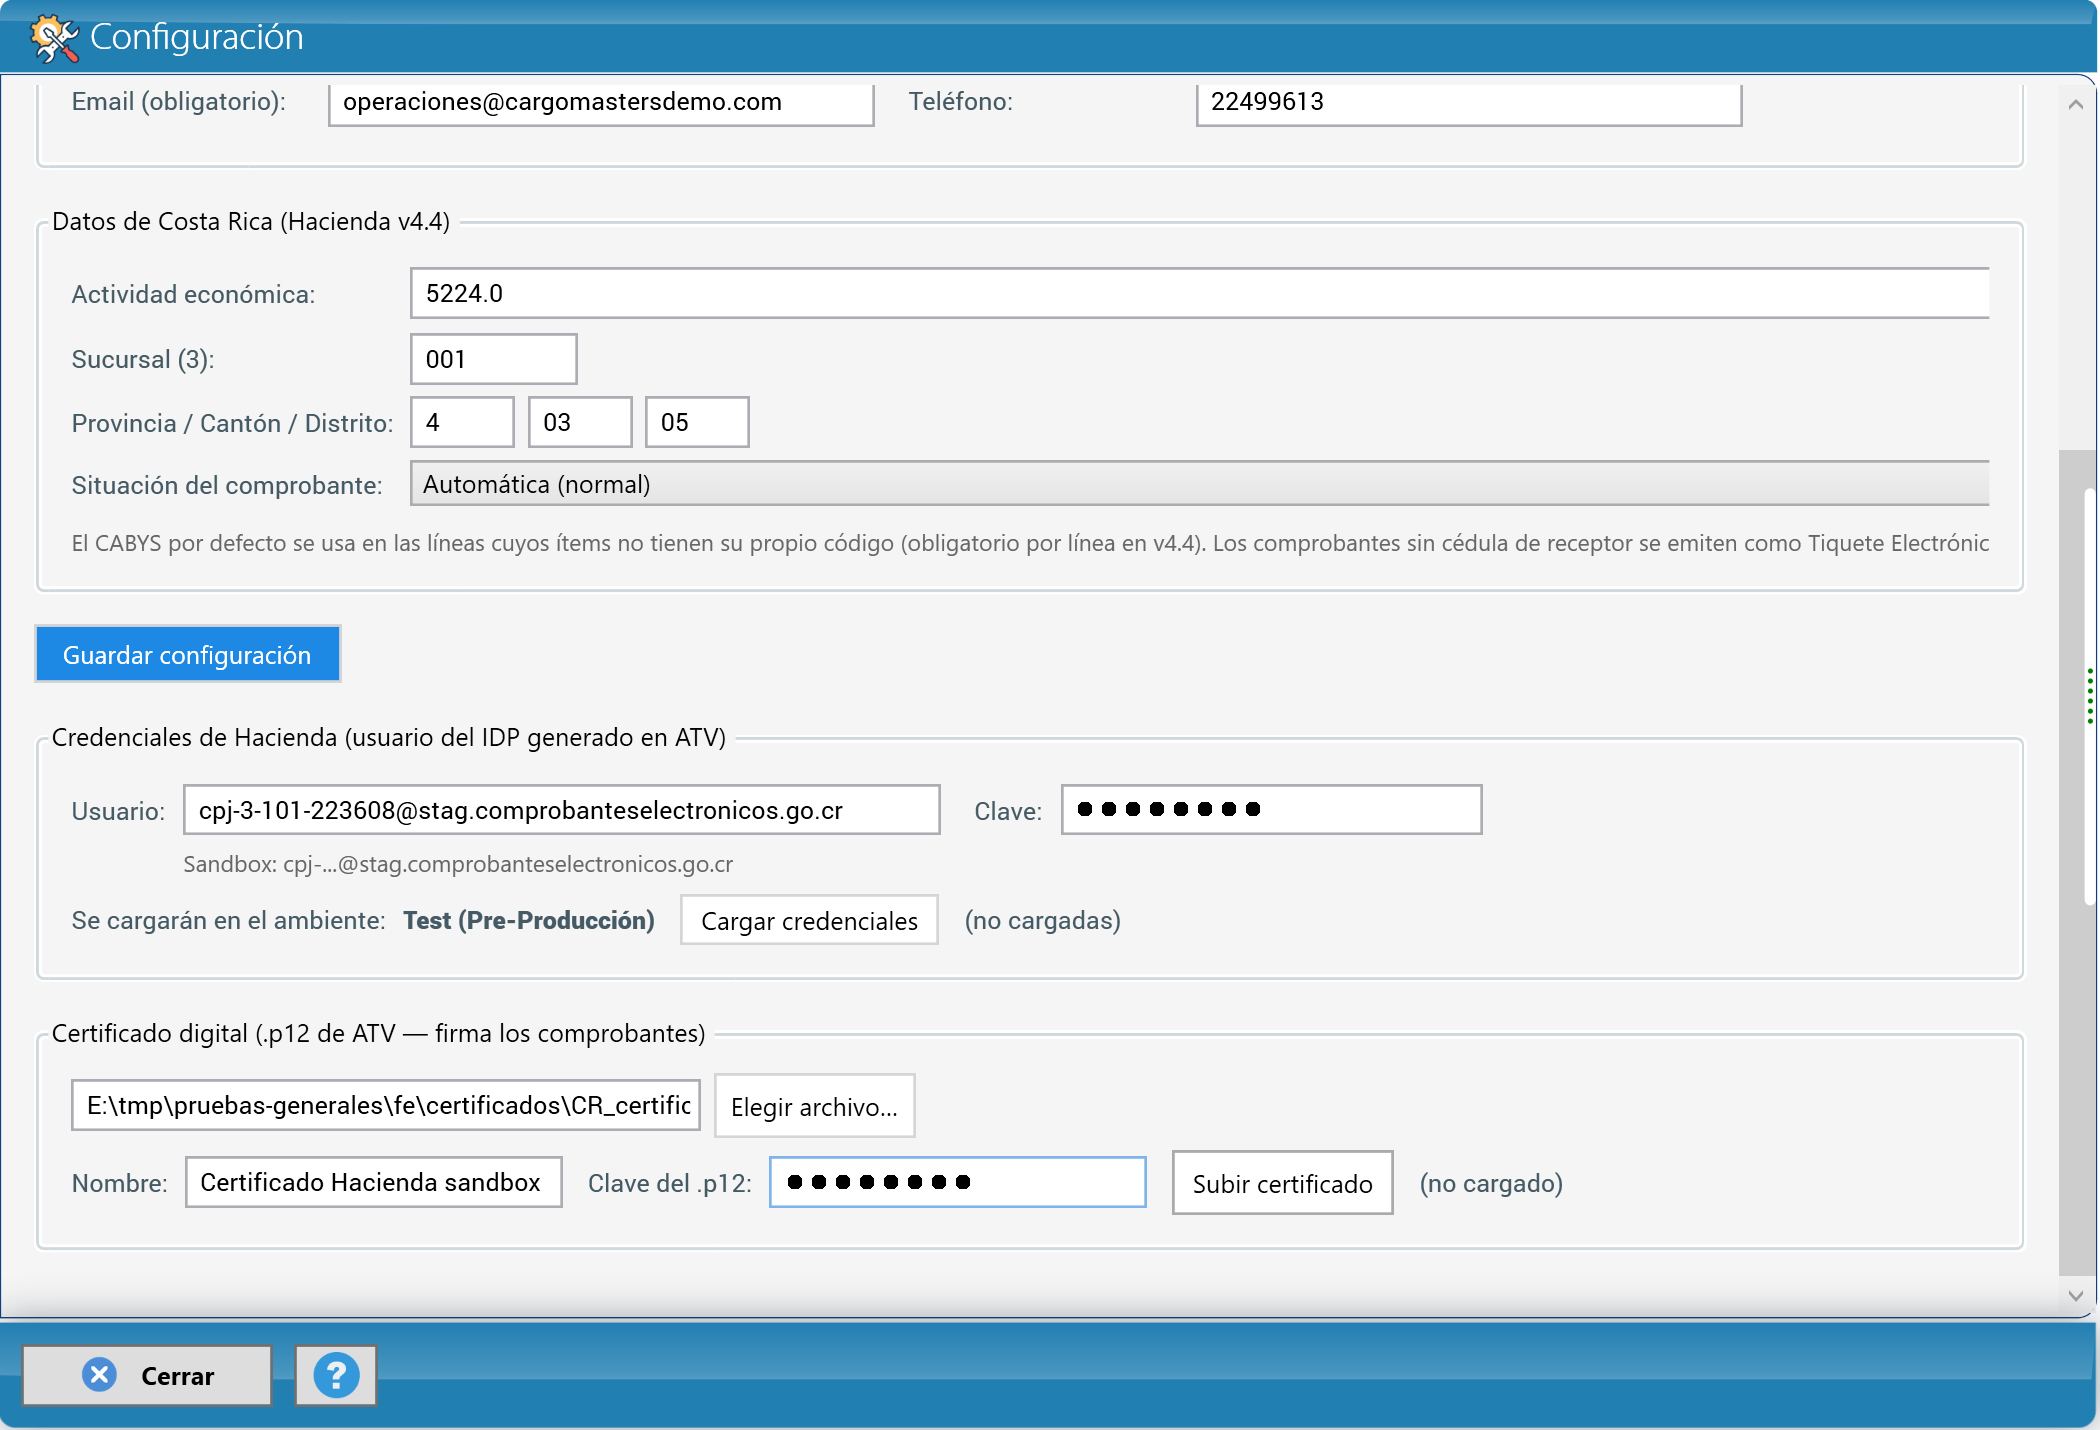Click the certificate file path input field
This screenshot has width=2100, height=1430.
(385, 1105)
